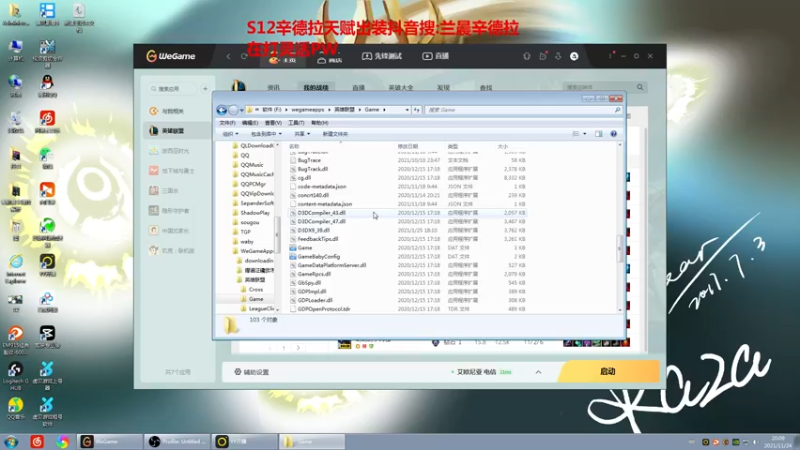The image size is (800, 450).
Task: Open the 共享 dropdown
Action: pyautogui.click(x=302, y=134)
